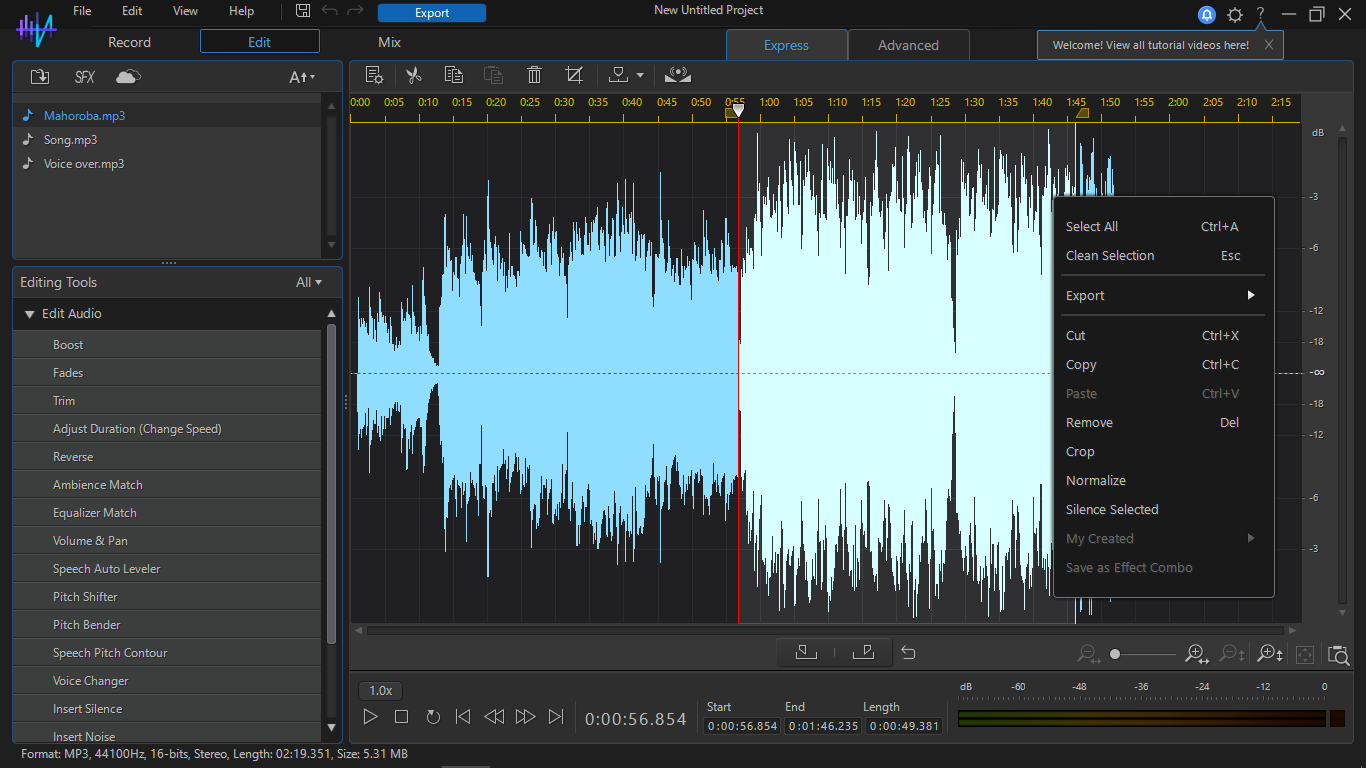Image resolution: width=1366 pixels, height=768 pixels.
Task: Click the horizontal zoom in magnifier
Action: [x=1196, y=654]
